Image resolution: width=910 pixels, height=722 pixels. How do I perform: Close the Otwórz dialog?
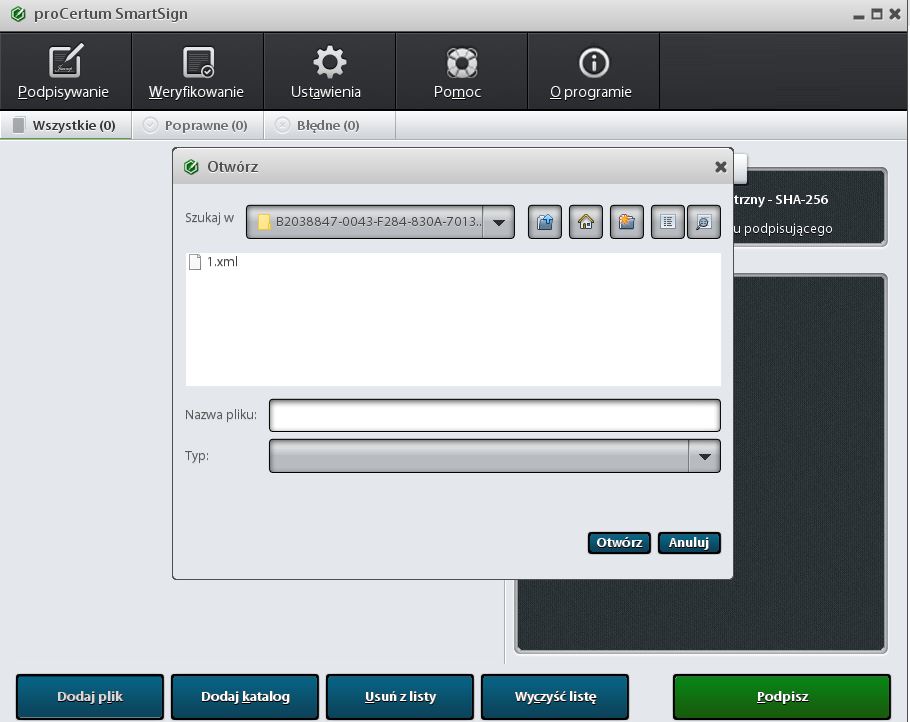(x=721, y=167)
